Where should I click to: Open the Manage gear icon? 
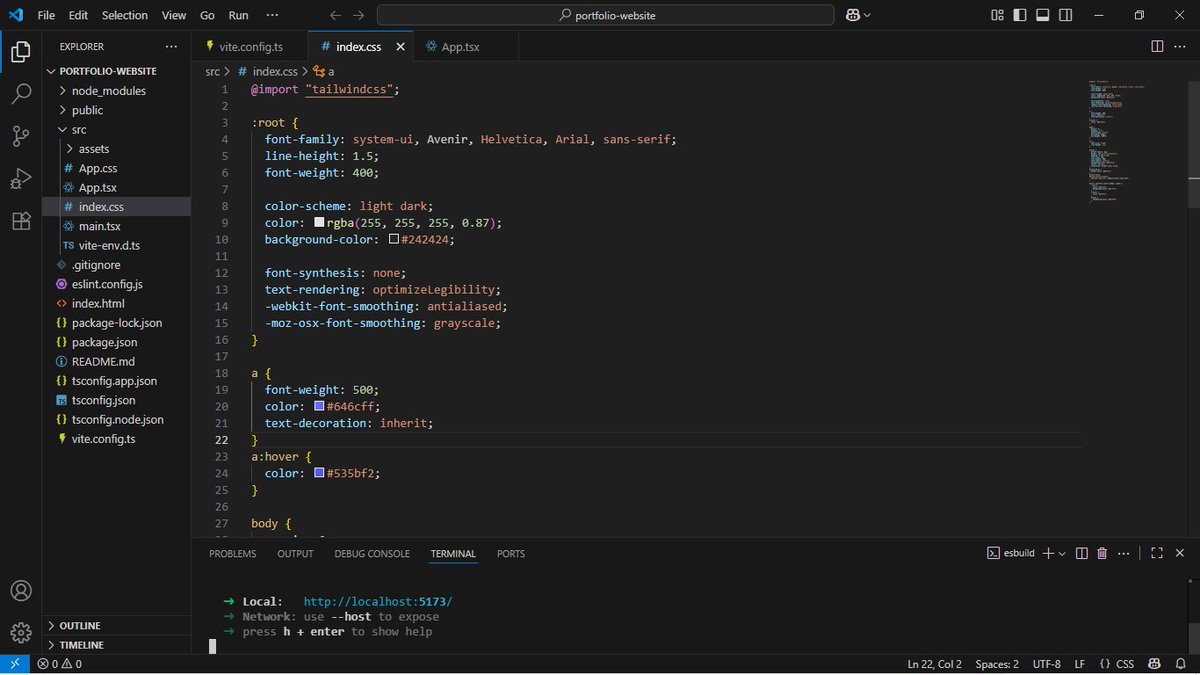click(x=20, y=632)
